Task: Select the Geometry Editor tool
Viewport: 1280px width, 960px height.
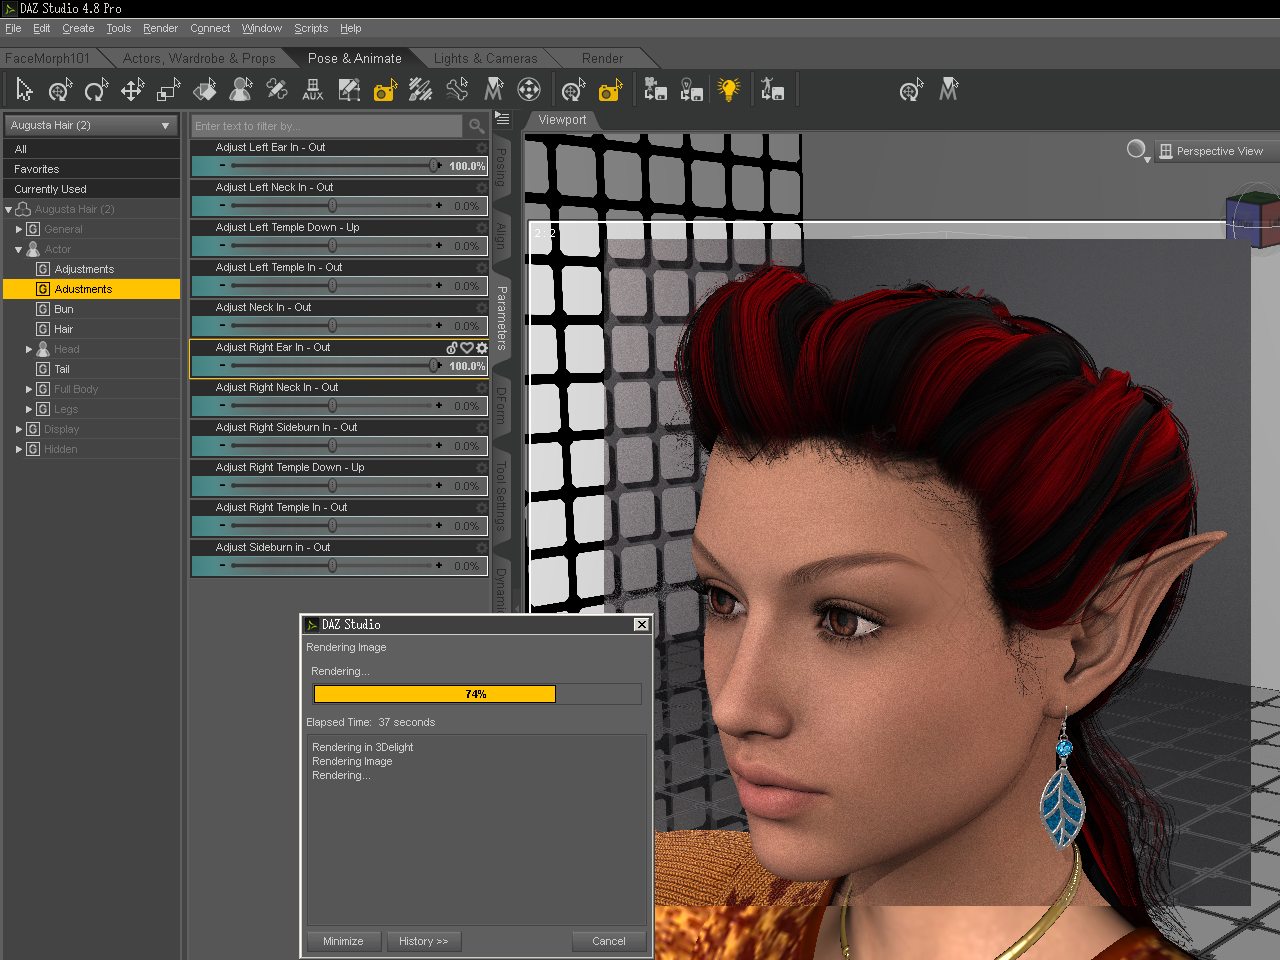Action: [x=349, y=90]
